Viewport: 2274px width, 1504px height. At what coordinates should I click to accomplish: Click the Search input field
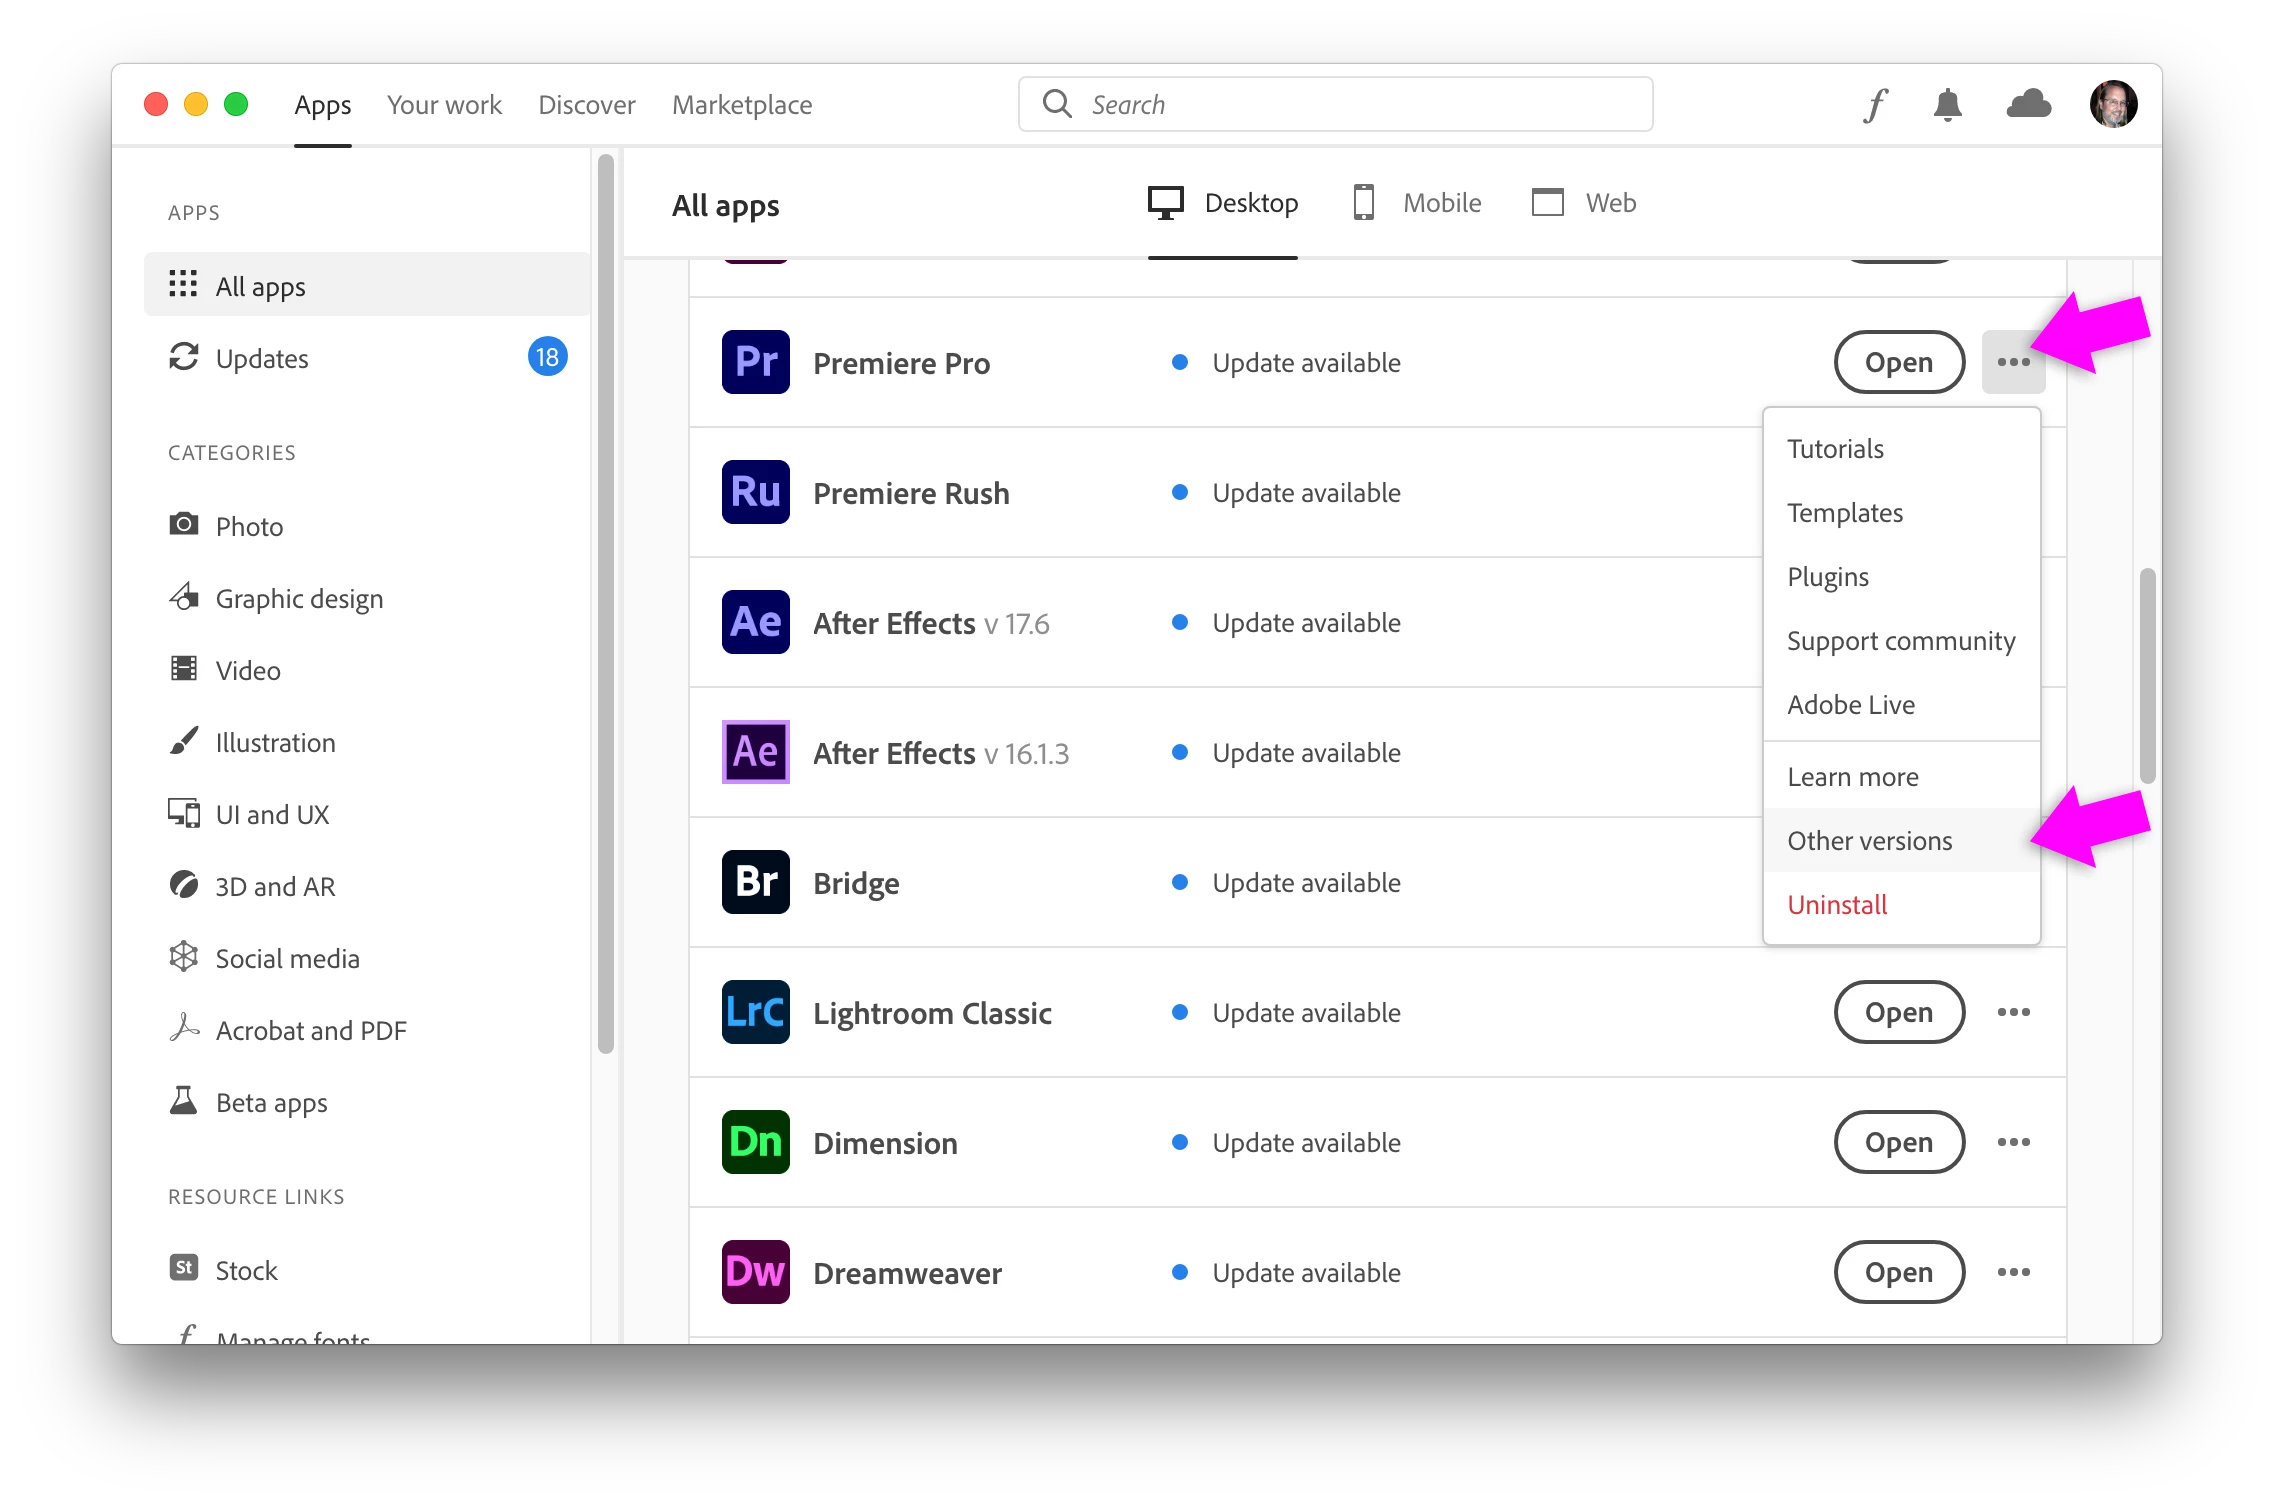(x=1335, y=104)
